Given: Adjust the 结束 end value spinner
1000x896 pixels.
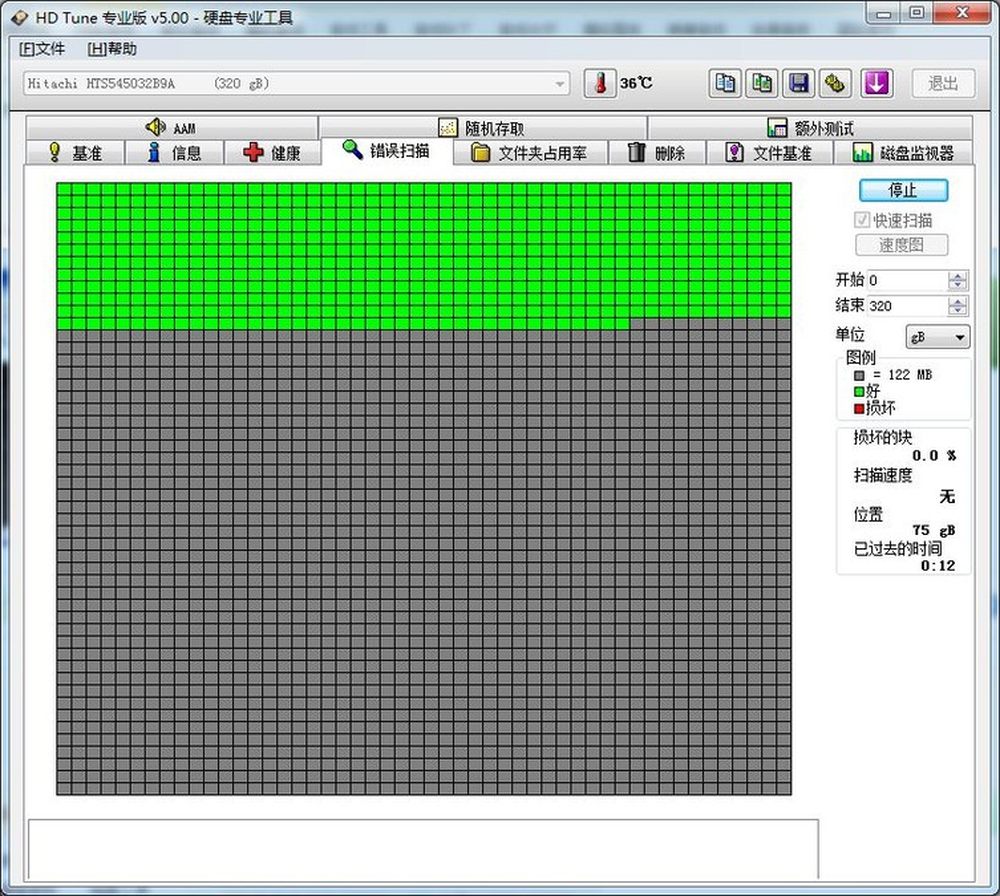Looking at the screenshot, I should tap(957, 305).
